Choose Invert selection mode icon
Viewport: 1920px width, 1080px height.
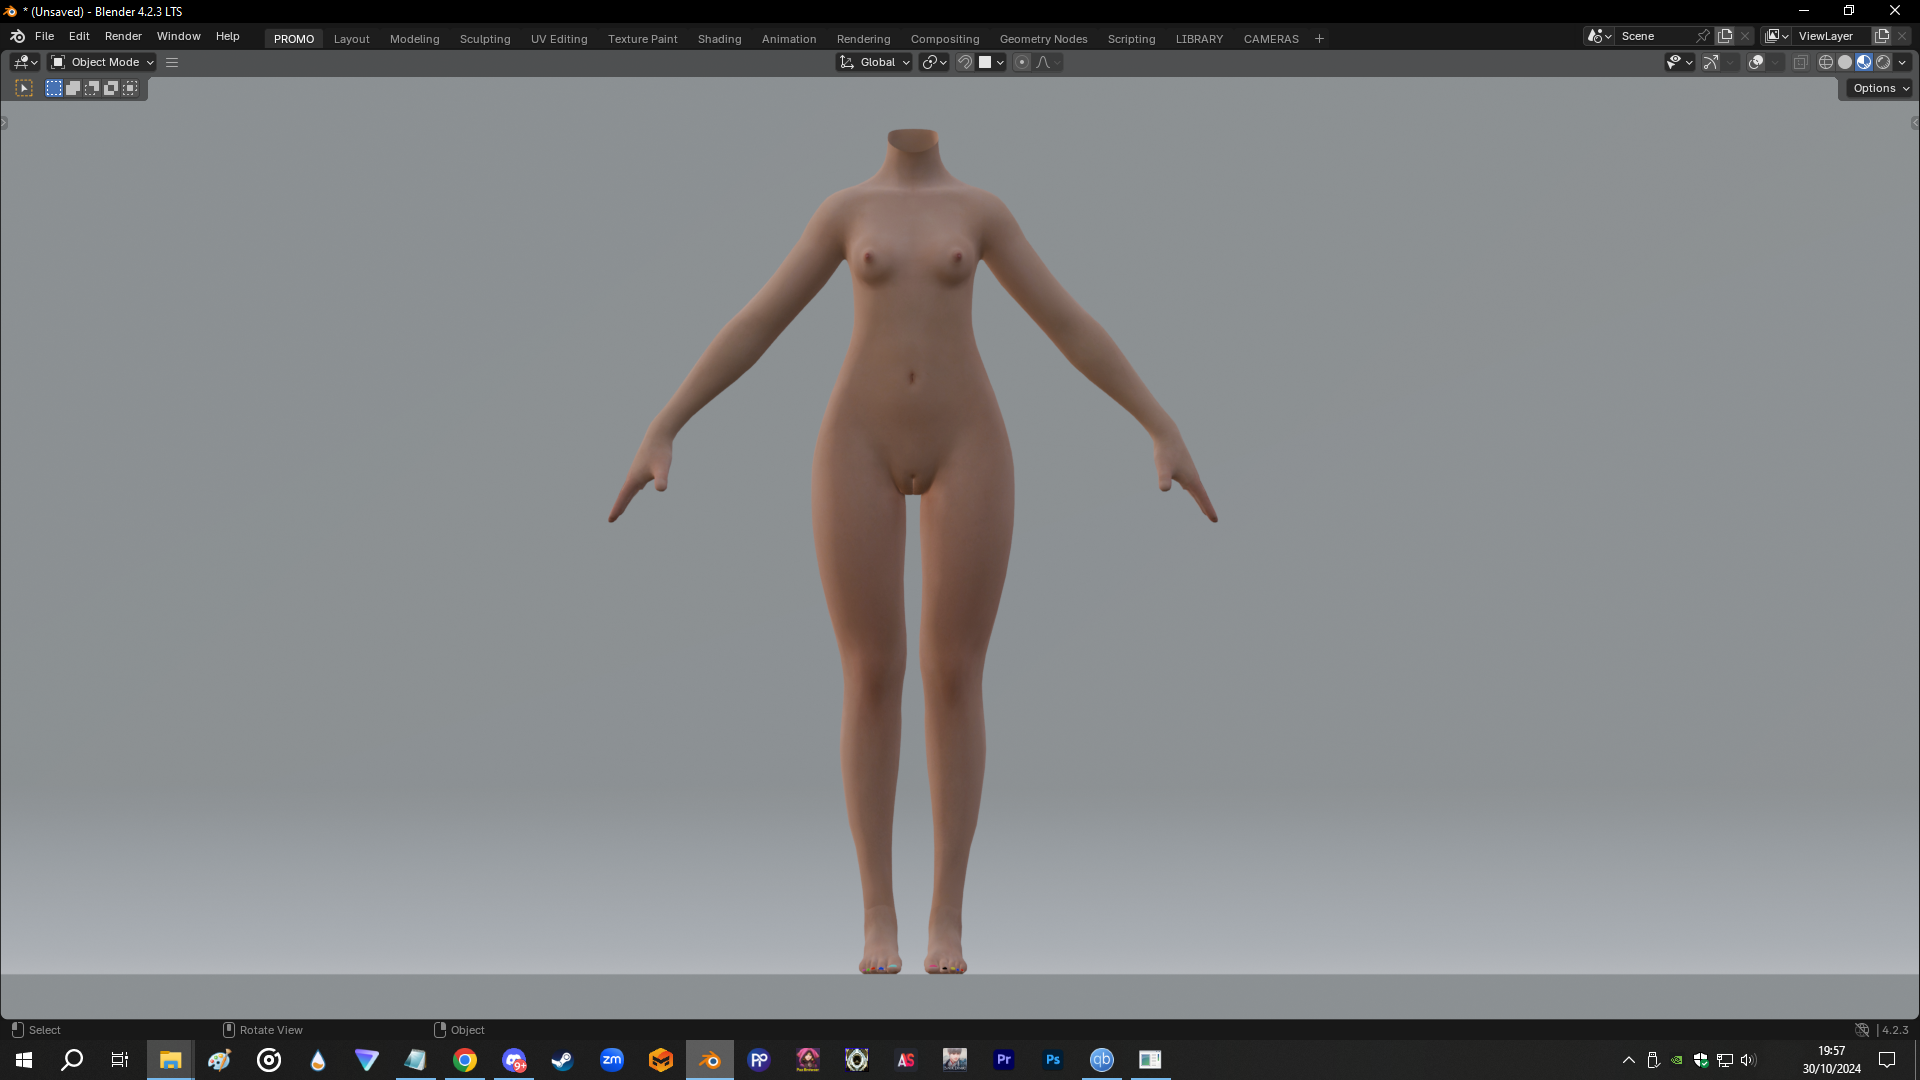pyautogui.click(x=111, y=88)
